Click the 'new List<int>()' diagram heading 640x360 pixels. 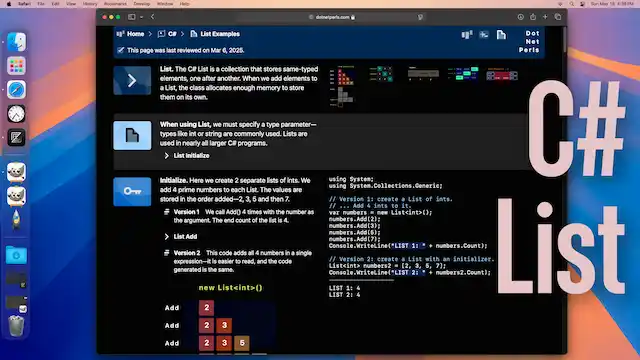[x=230, y=288]
